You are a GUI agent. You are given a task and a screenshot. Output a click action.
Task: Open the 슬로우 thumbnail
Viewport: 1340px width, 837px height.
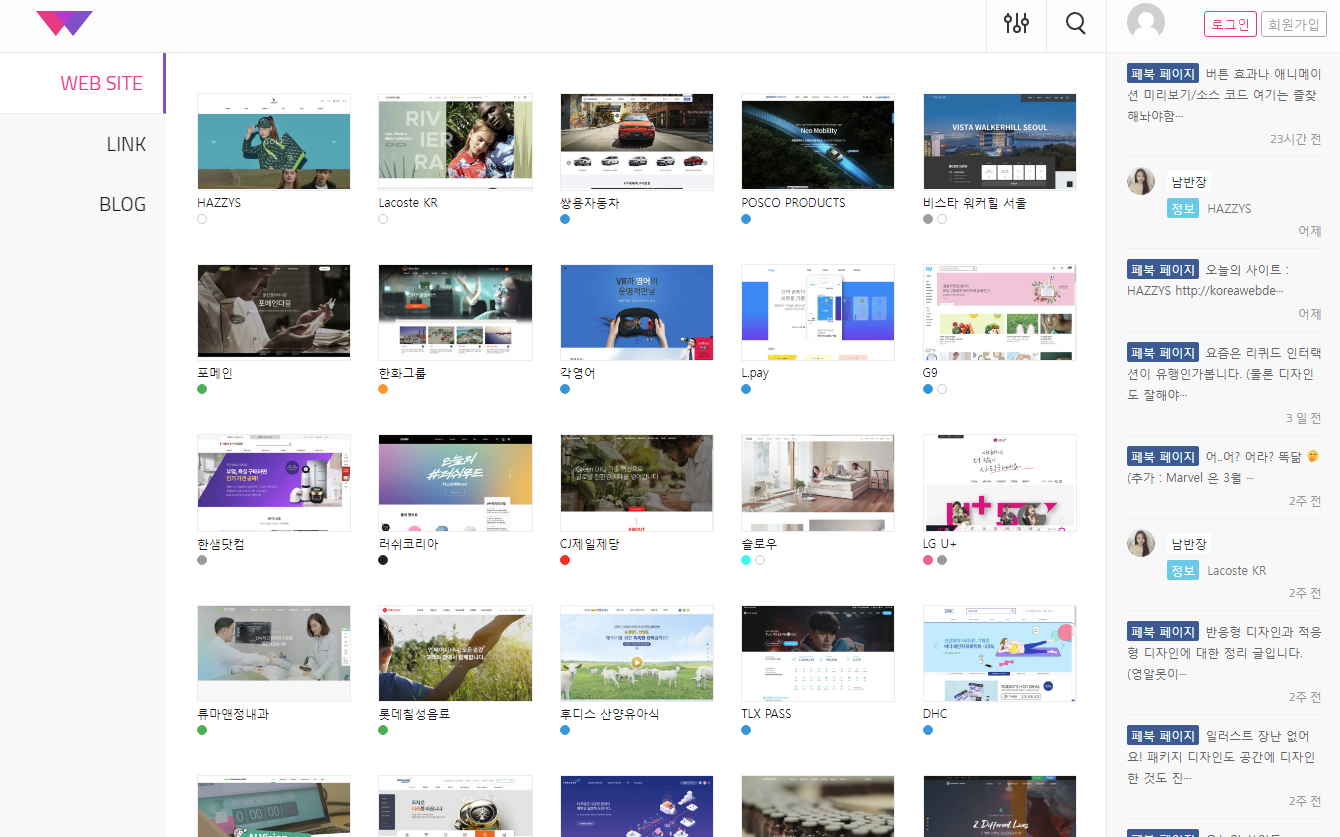point(818,483)
